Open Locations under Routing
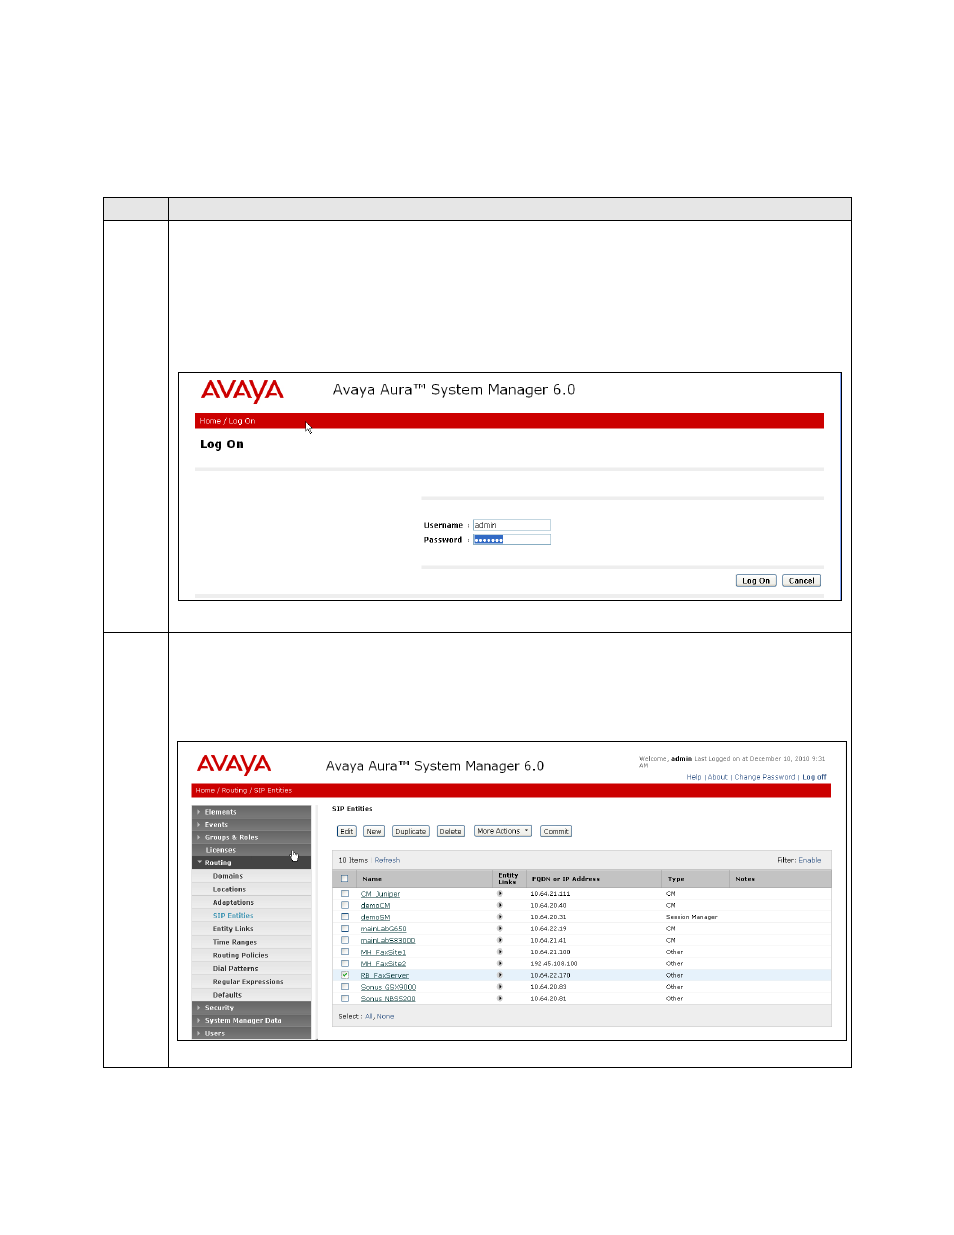Viewport: 954px width, 1235px height. coord(229,889)
